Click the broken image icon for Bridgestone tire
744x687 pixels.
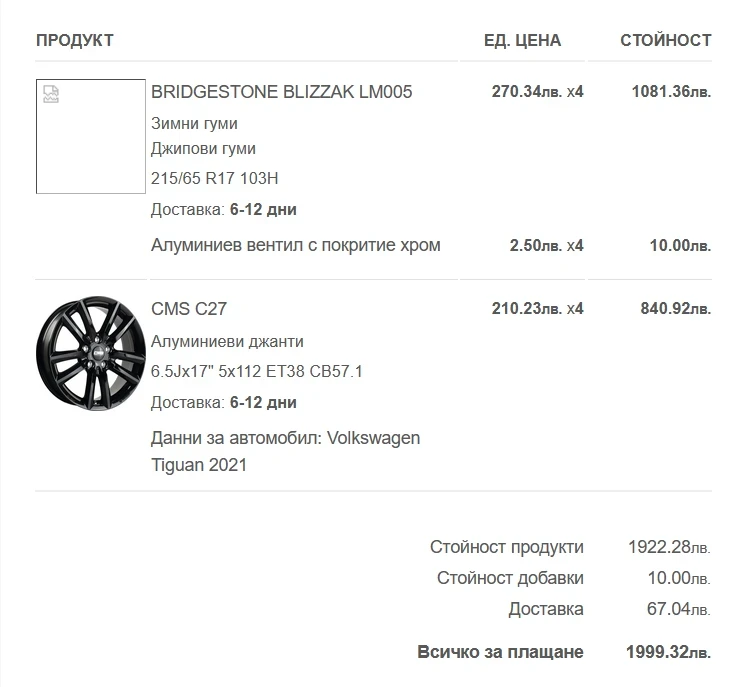click(x=52, y=94)
